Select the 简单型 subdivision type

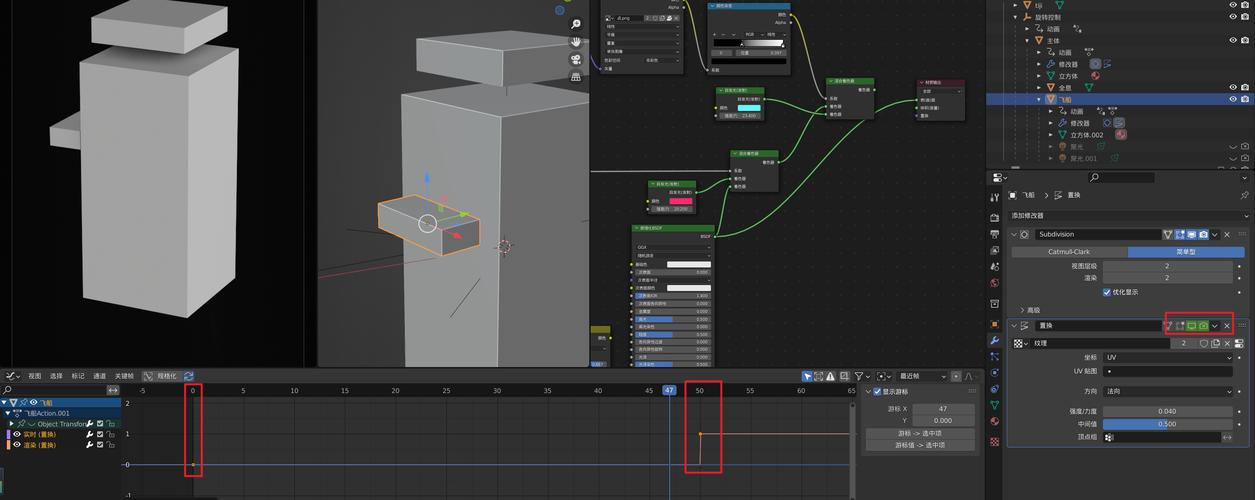pos(1186,252)
